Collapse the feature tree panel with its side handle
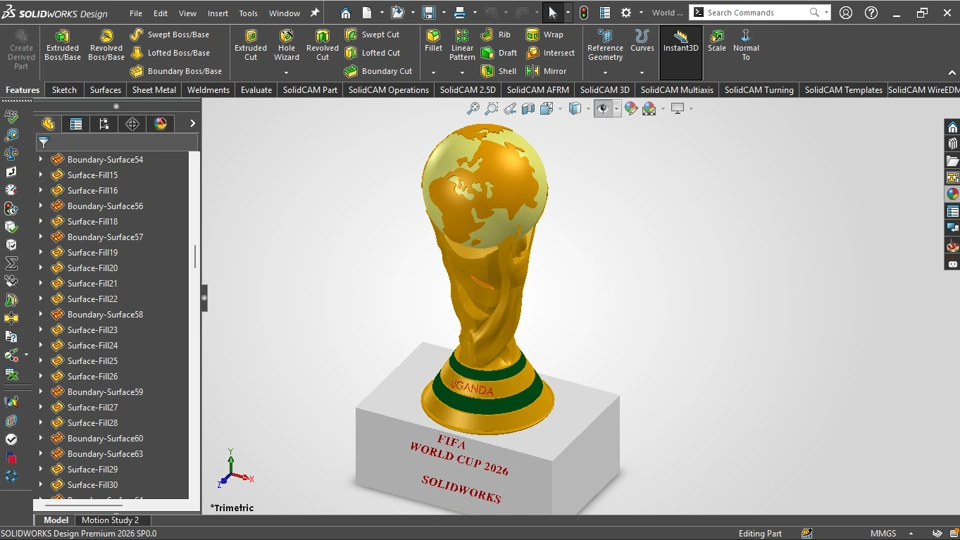This screenshot has width=960, height=540. coord(204,298)
